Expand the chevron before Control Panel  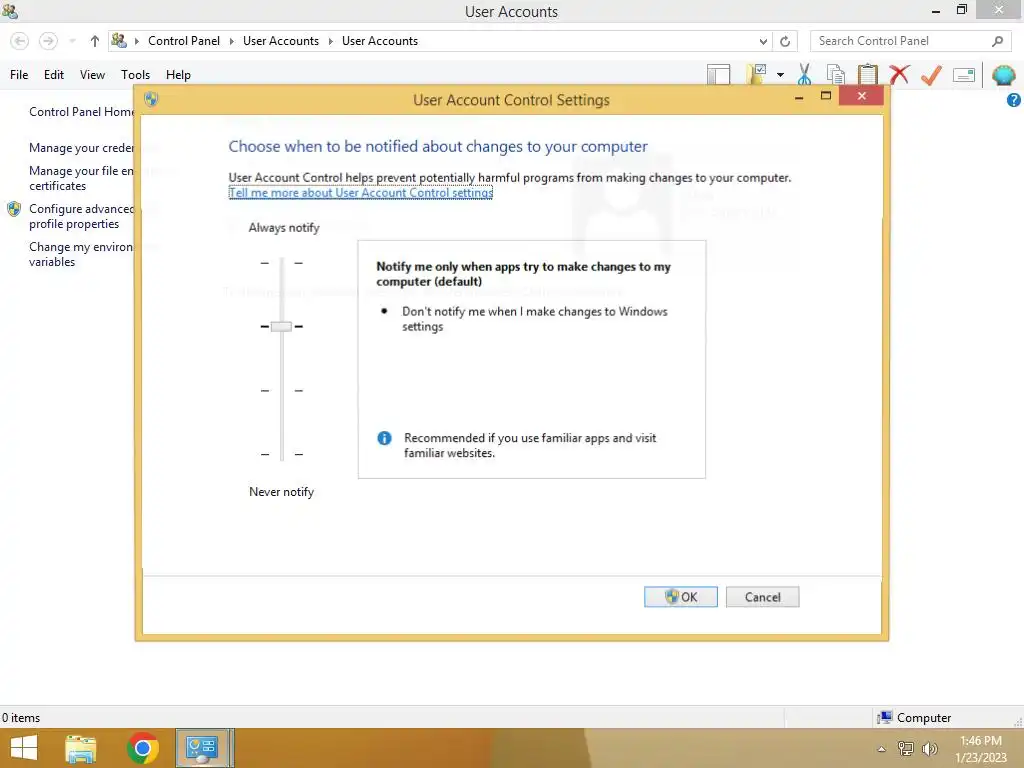pos(137,41)
